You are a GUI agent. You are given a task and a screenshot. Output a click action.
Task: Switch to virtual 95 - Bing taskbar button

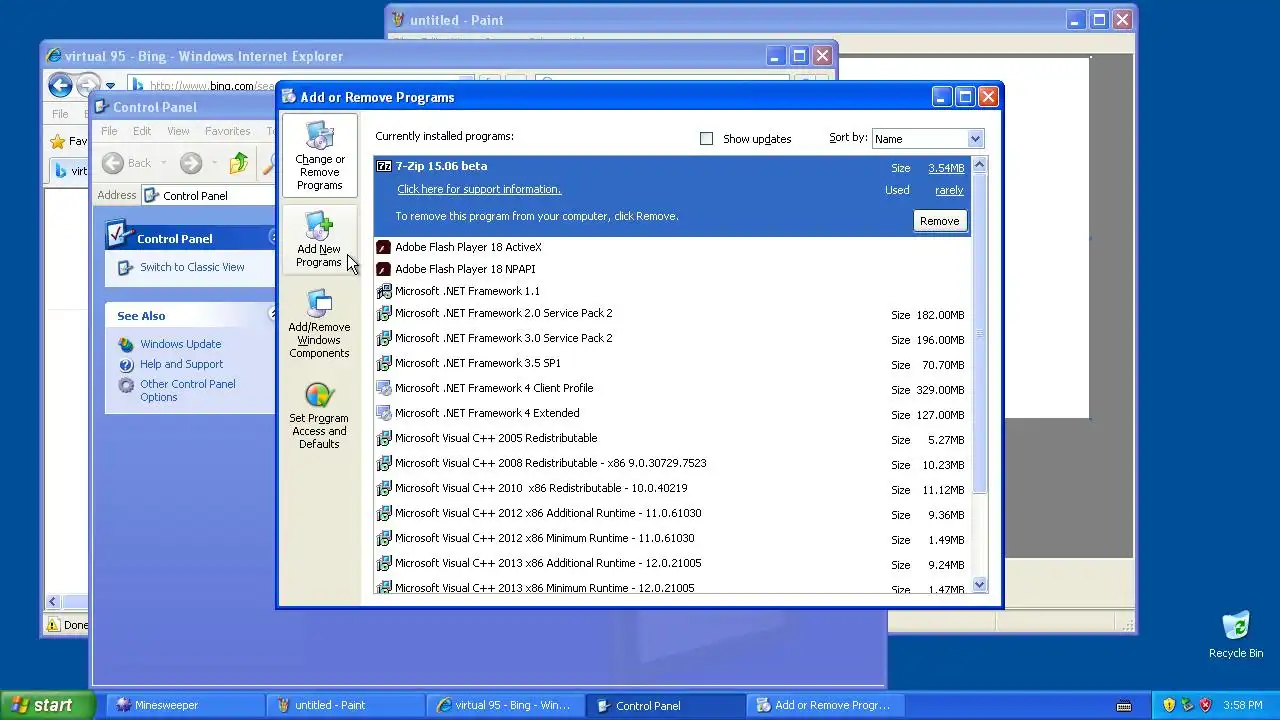505,705
